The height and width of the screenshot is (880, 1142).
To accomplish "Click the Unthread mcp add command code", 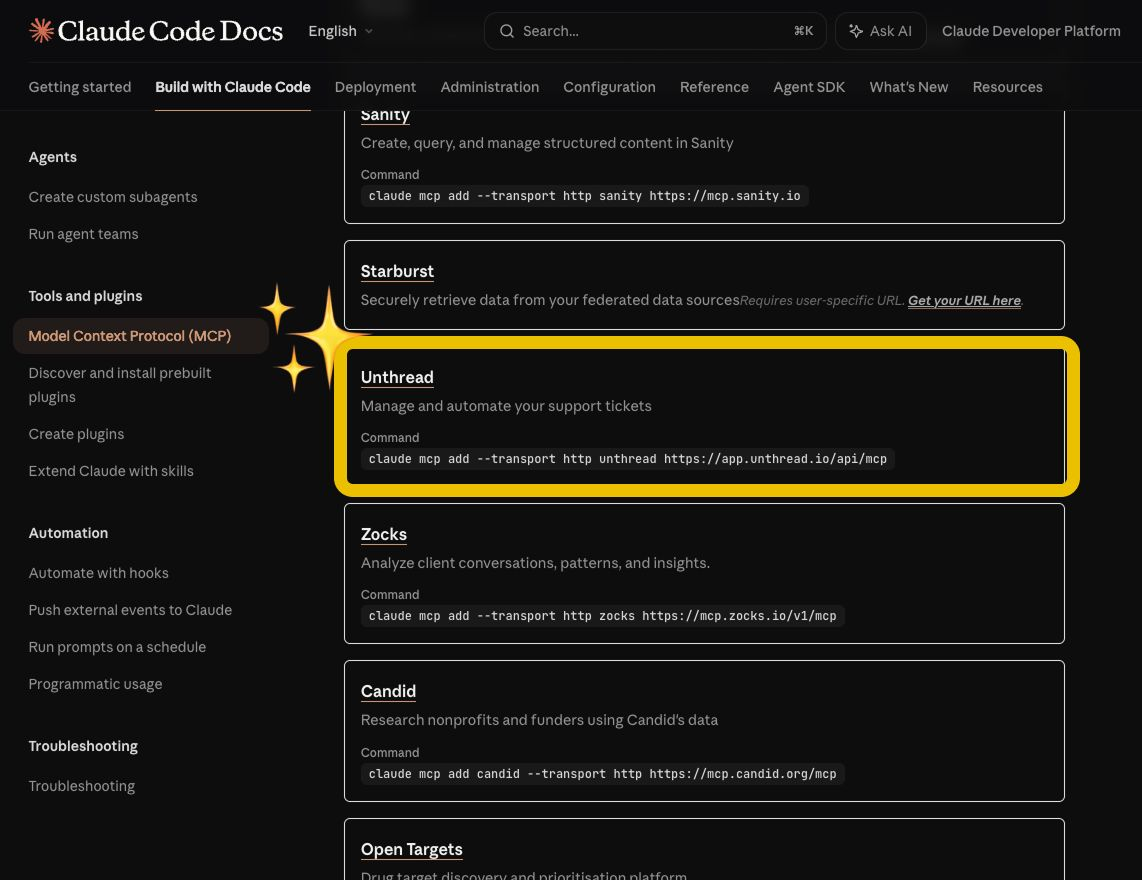I will [x=627, y=459].
